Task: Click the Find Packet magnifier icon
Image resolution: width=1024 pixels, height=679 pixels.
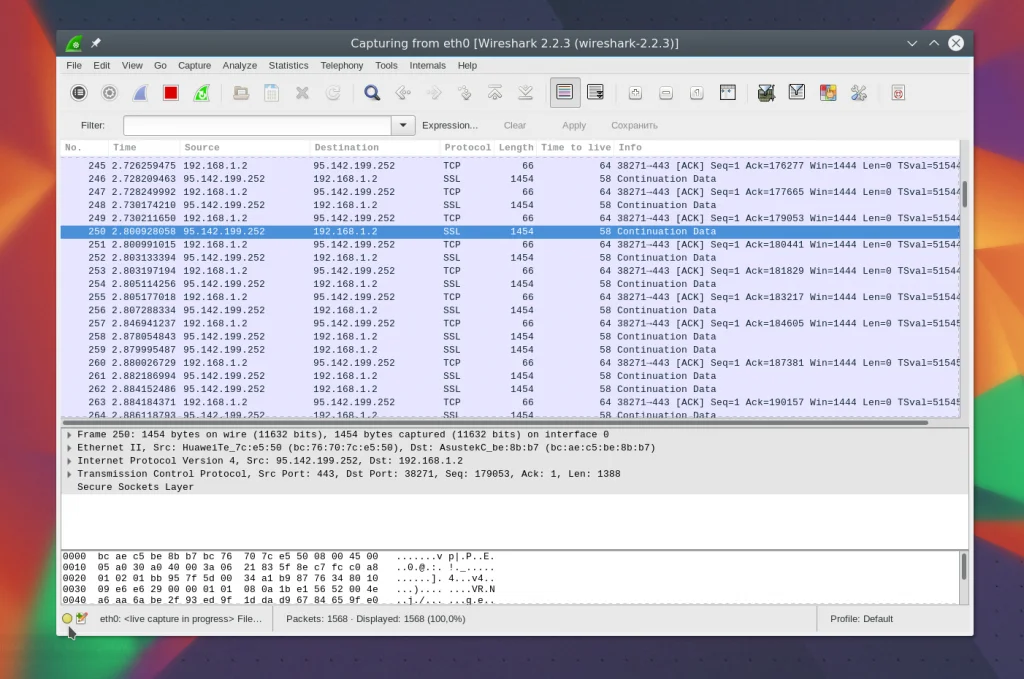Action: (372, 93)
